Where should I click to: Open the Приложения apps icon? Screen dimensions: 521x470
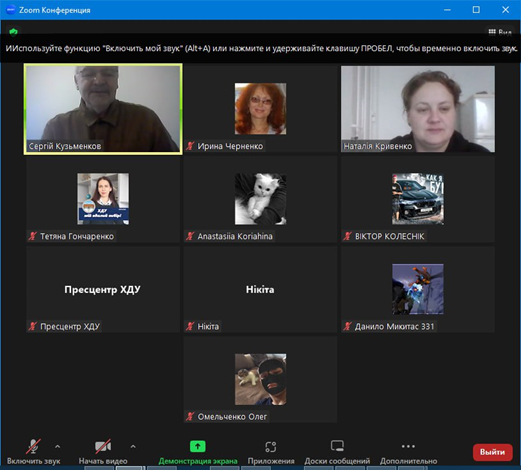(x=271, y=447)
